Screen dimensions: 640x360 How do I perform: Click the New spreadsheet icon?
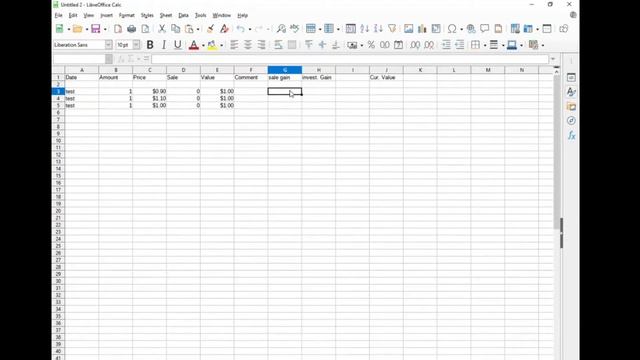[60, 29]
